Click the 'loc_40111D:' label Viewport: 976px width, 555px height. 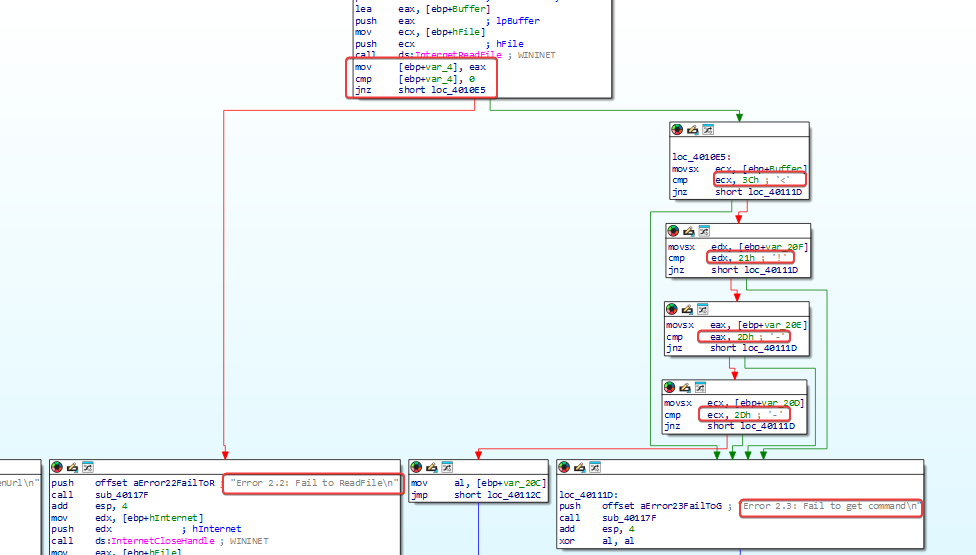[x=588, y=495]
